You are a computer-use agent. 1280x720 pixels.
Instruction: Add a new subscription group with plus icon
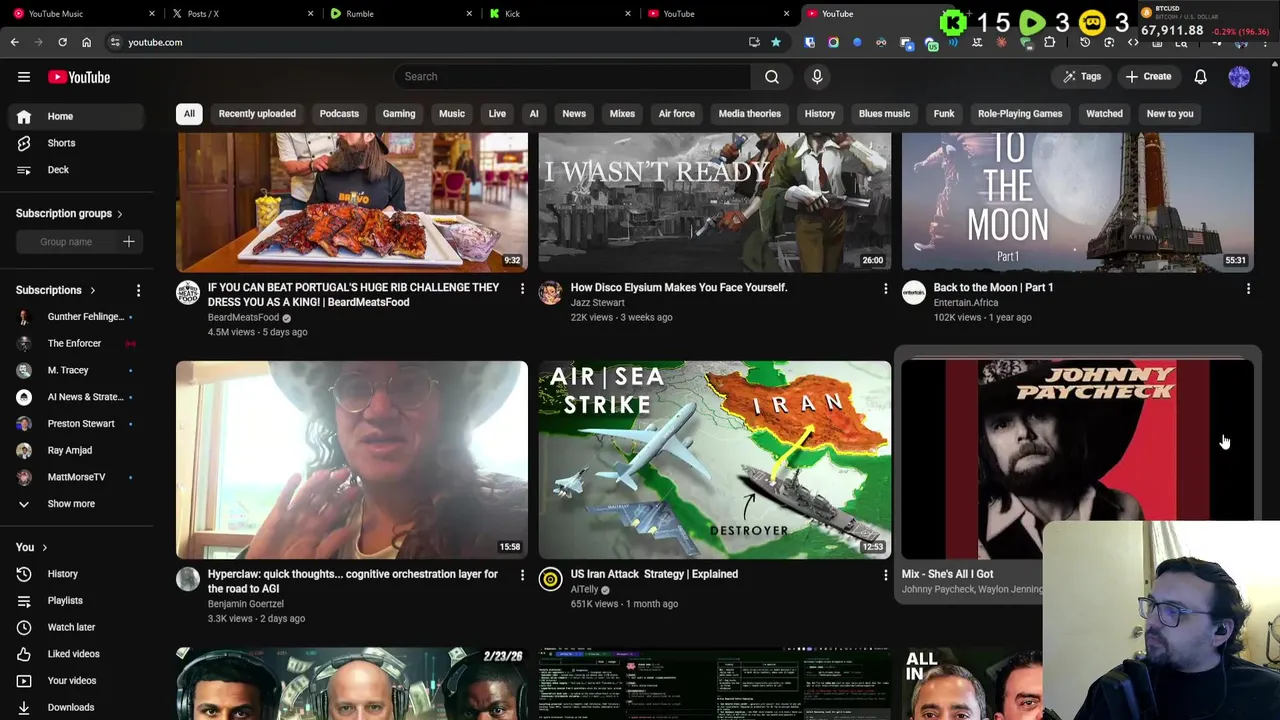click(128, 242)
